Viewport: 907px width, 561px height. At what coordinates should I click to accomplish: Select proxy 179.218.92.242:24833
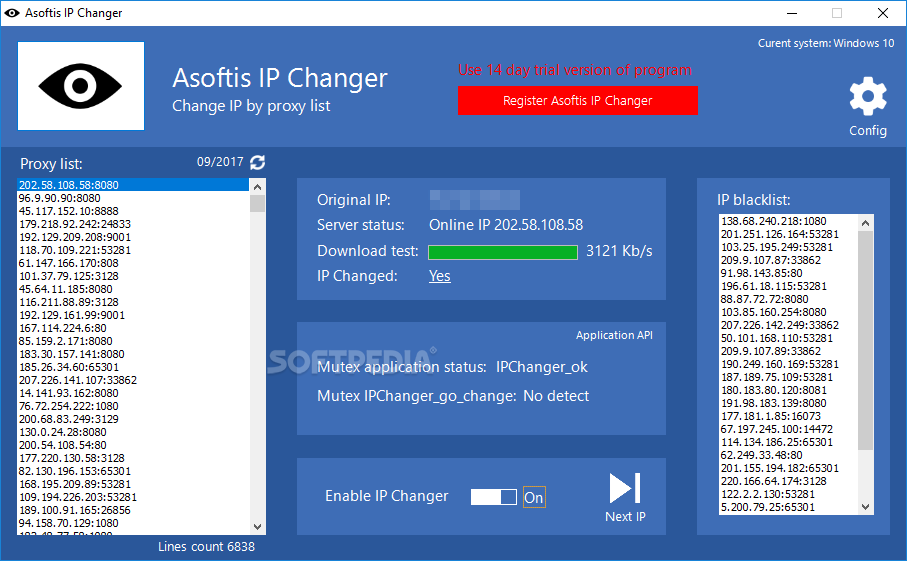[x=133, y=224]
